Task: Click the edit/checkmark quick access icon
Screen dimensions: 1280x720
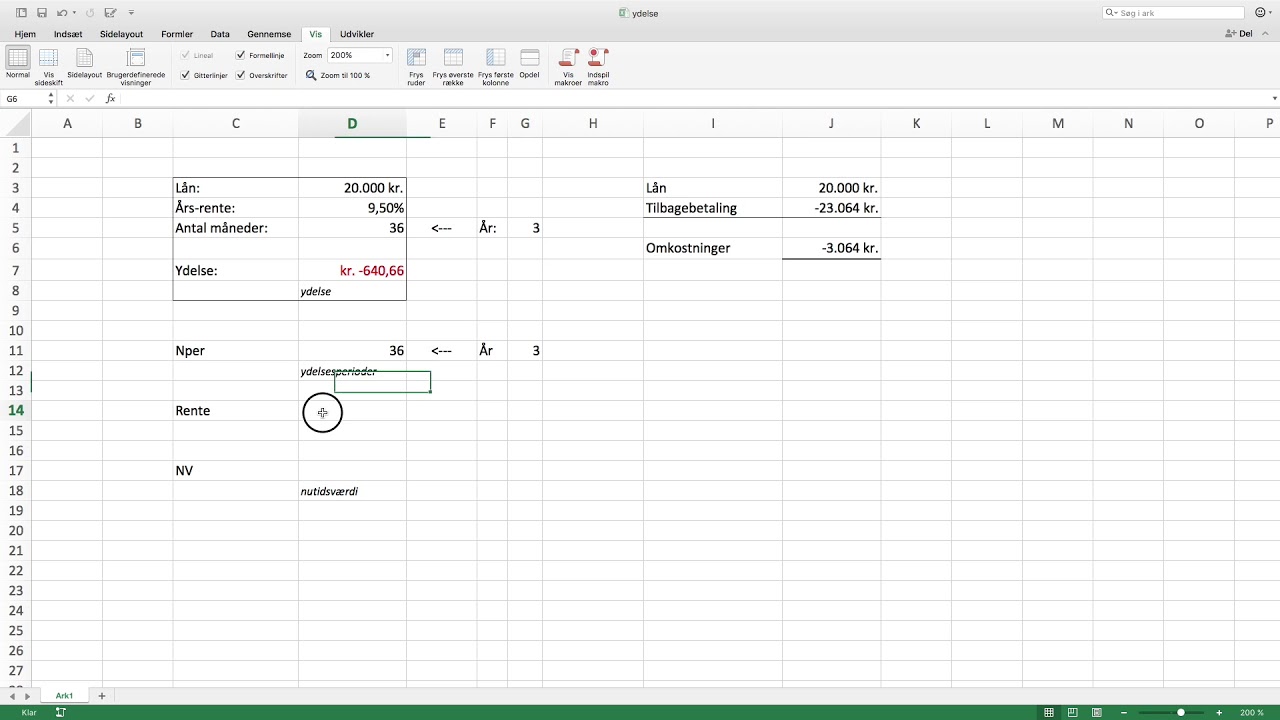Action: tap(109, 13)
